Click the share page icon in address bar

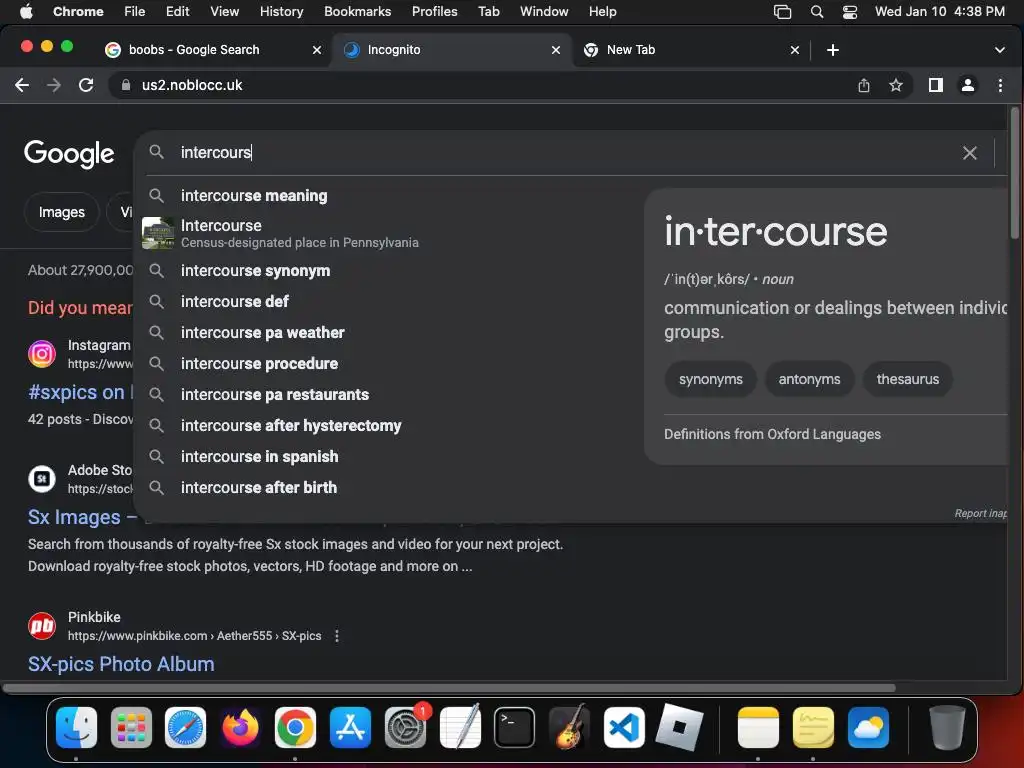863,85
